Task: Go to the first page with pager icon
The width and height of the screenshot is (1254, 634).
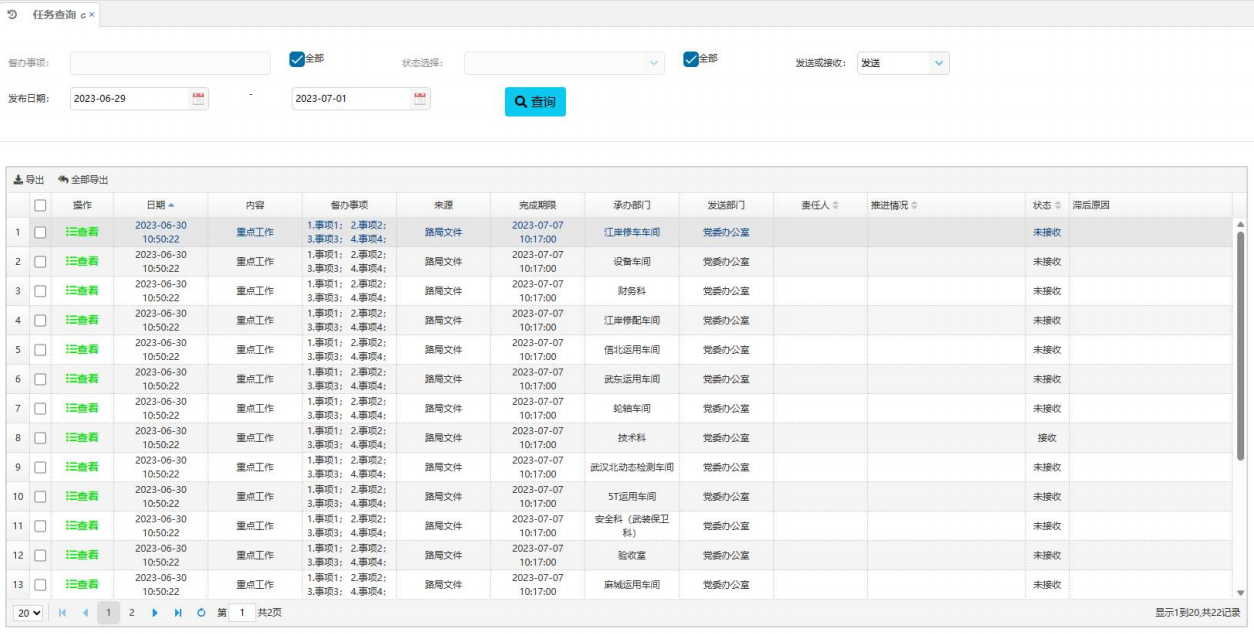Action: click(x=63, y=612)
